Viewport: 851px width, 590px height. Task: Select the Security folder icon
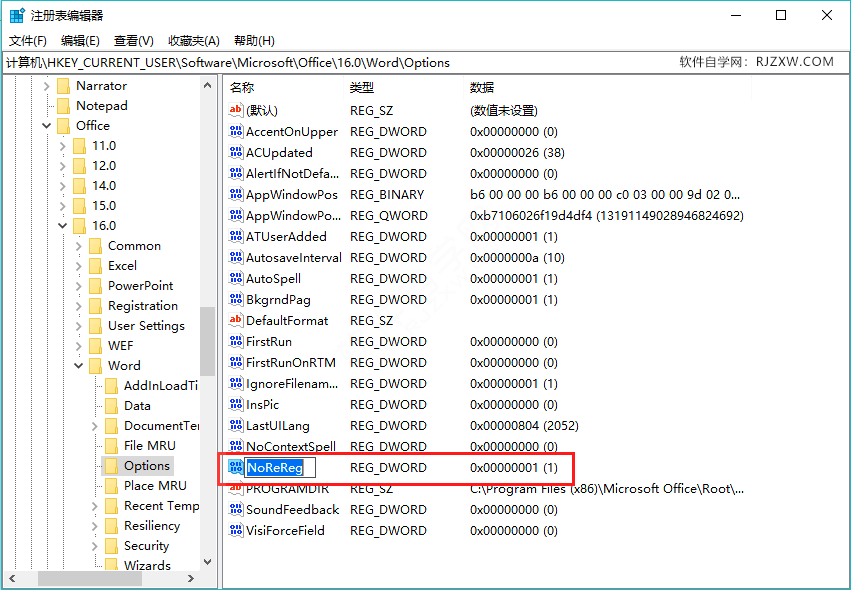pyautogui.click(x=113, y=545)
